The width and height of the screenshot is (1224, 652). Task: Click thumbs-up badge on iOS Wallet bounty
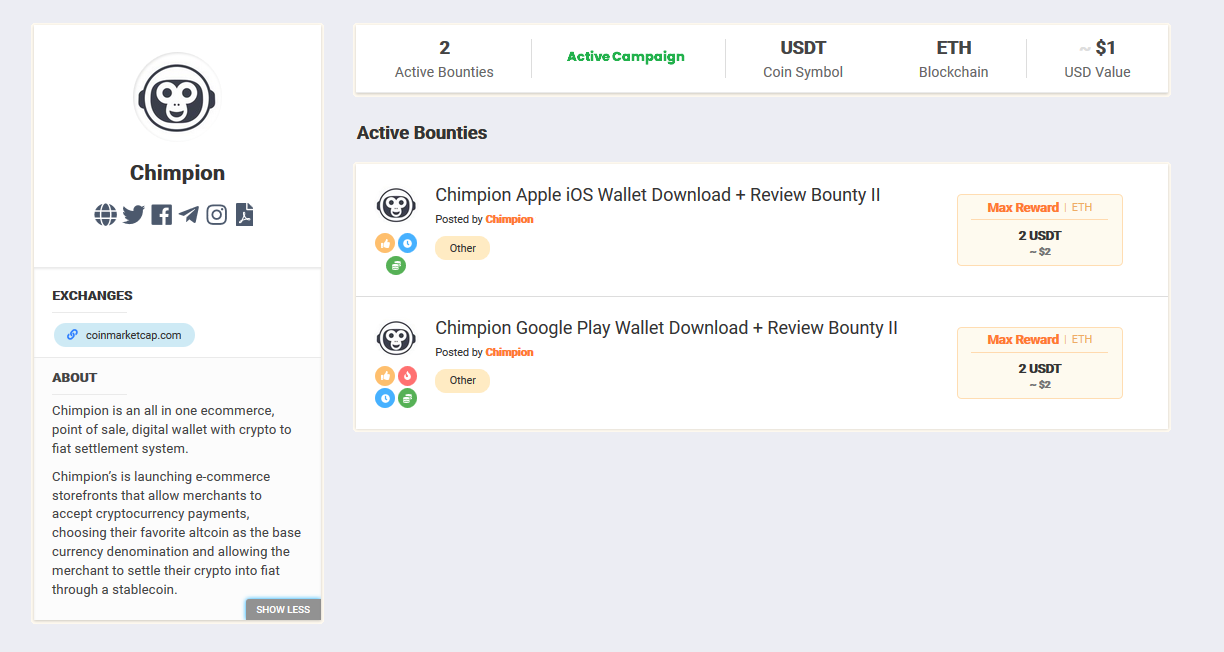click(x=385, y=243)
